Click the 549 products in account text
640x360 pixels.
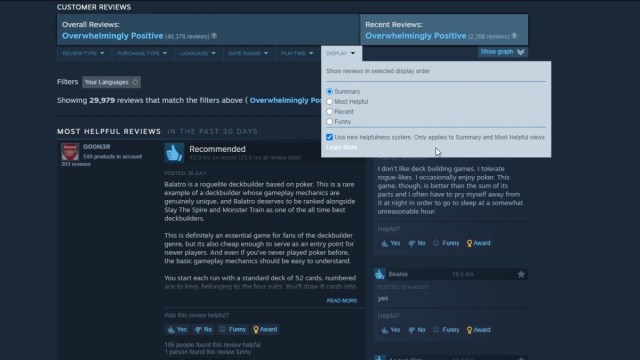(x=113, y=156)
